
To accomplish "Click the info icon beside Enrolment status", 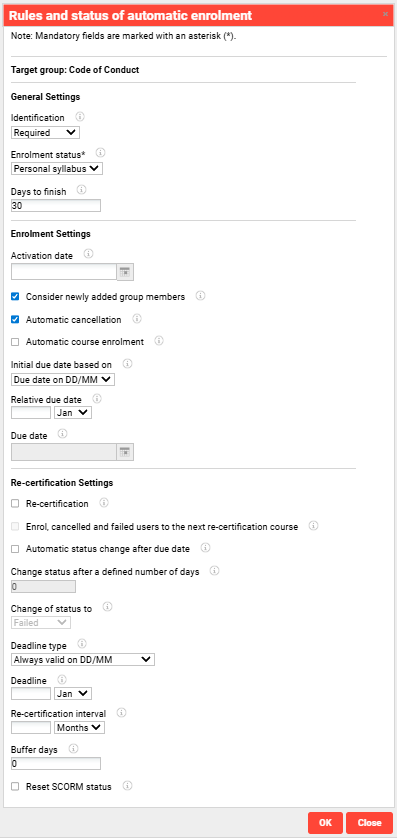I will pyautogui.click(x=100, y=153).
